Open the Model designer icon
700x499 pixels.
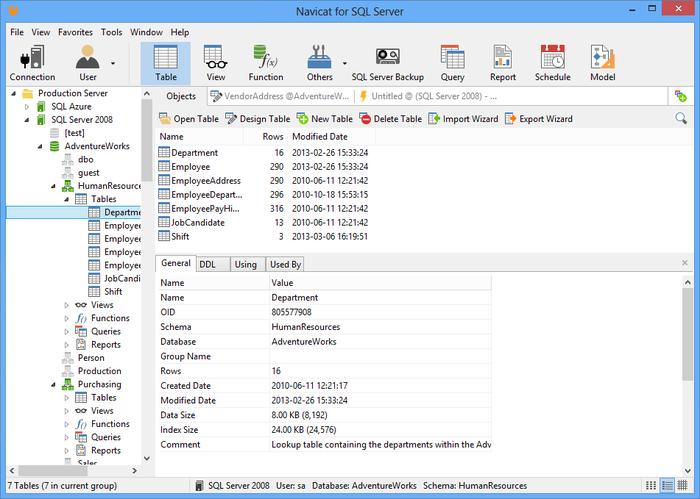point(603,63)
